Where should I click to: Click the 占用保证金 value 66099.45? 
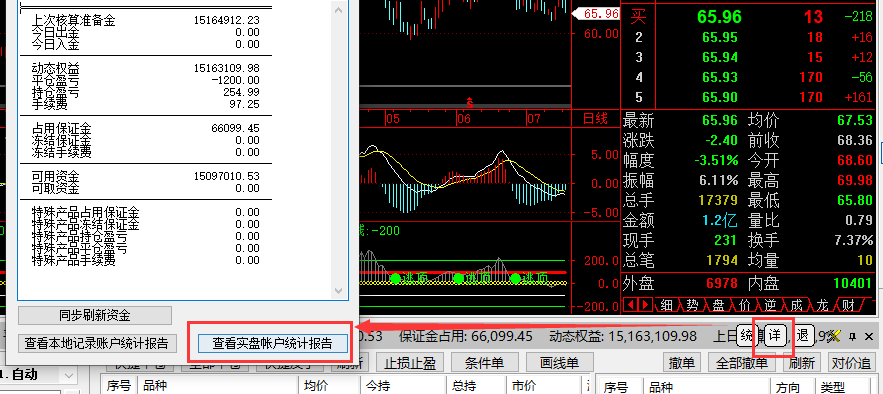235,128
